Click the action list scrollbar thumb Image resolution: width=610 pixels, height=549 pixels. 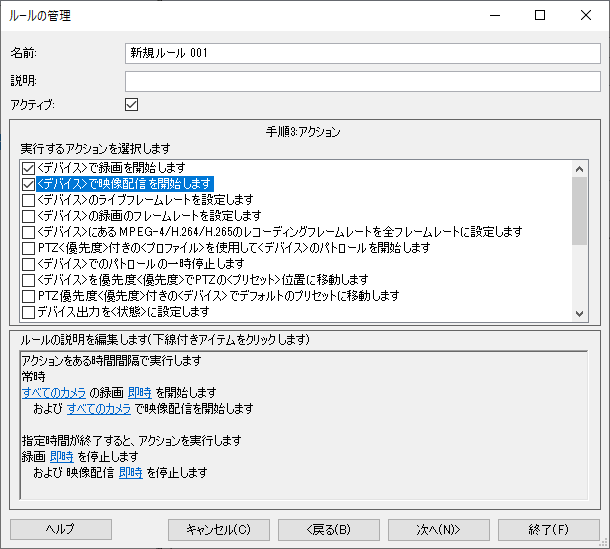click(579, 211)
